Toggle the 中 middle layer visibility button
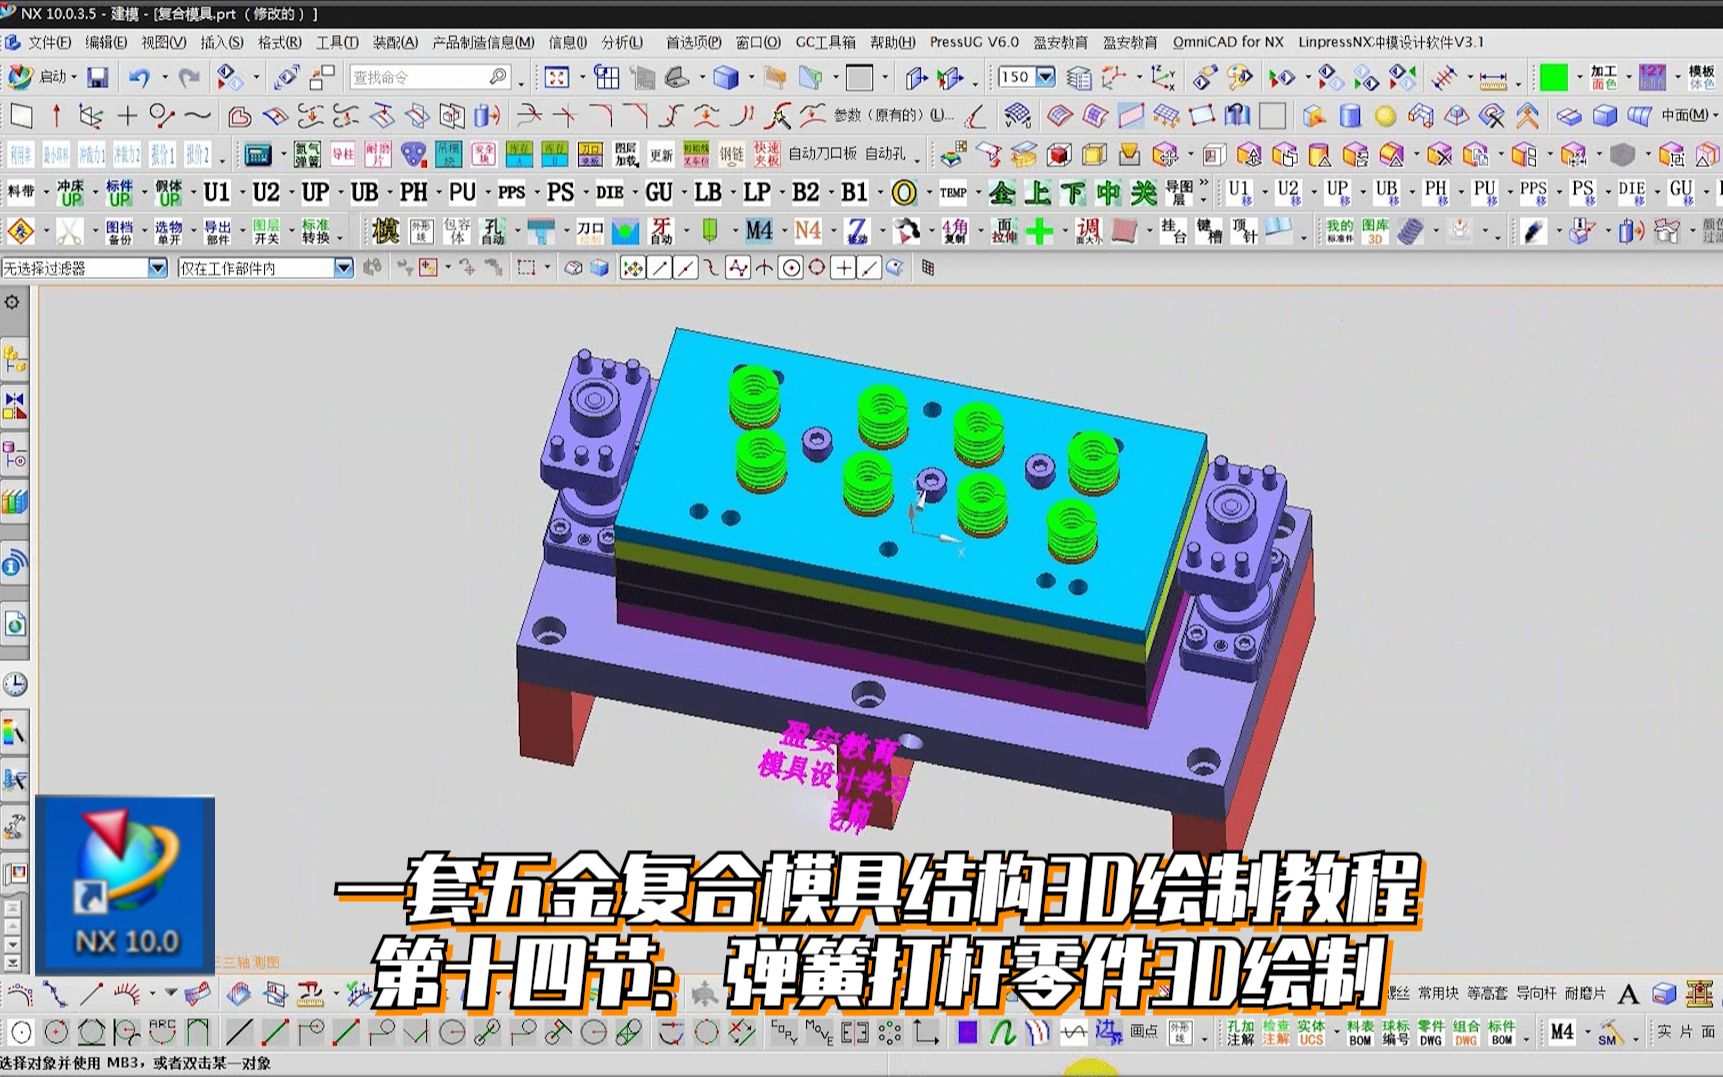 (1108, 192)
